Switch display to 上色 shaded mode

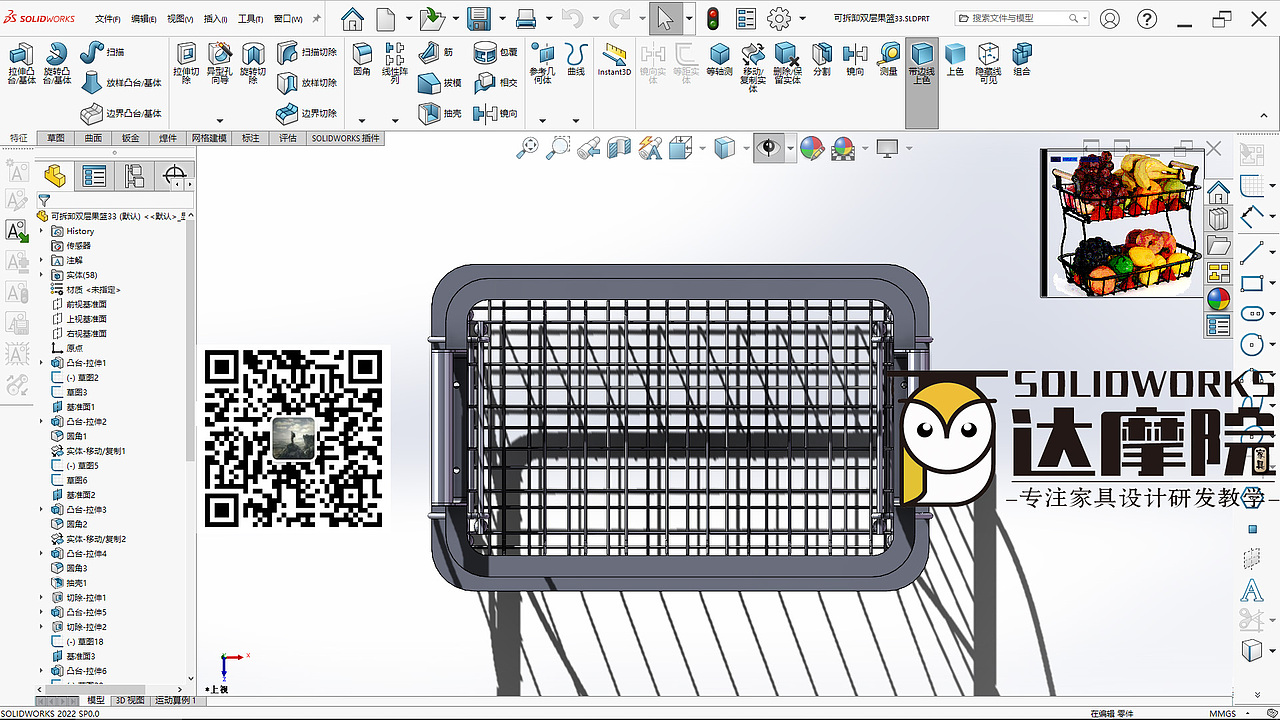pos(955,59)
